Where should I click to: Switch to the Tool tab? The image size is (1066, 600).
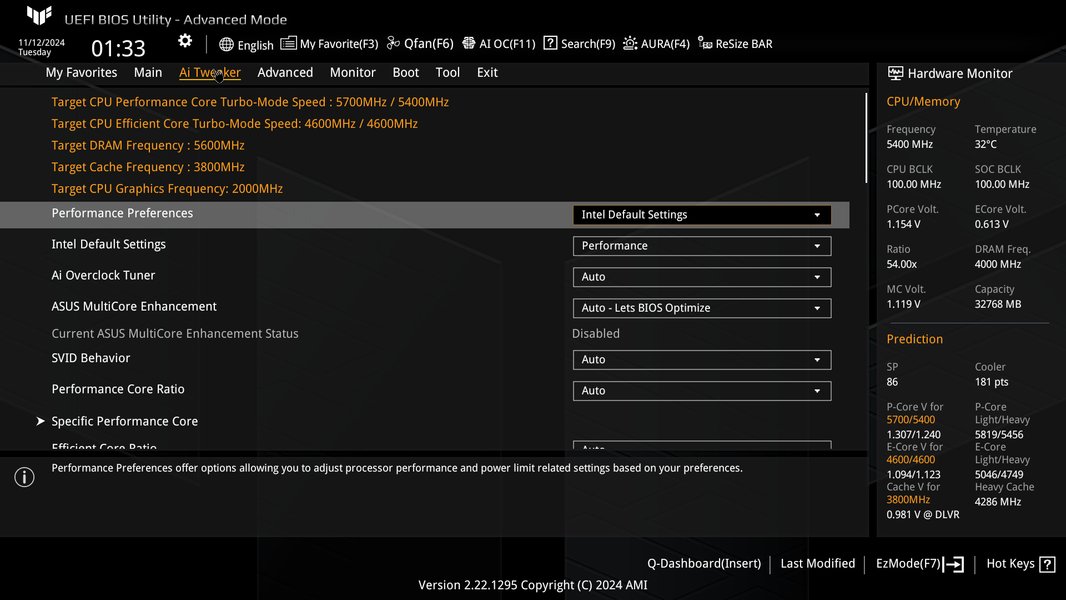447,72
